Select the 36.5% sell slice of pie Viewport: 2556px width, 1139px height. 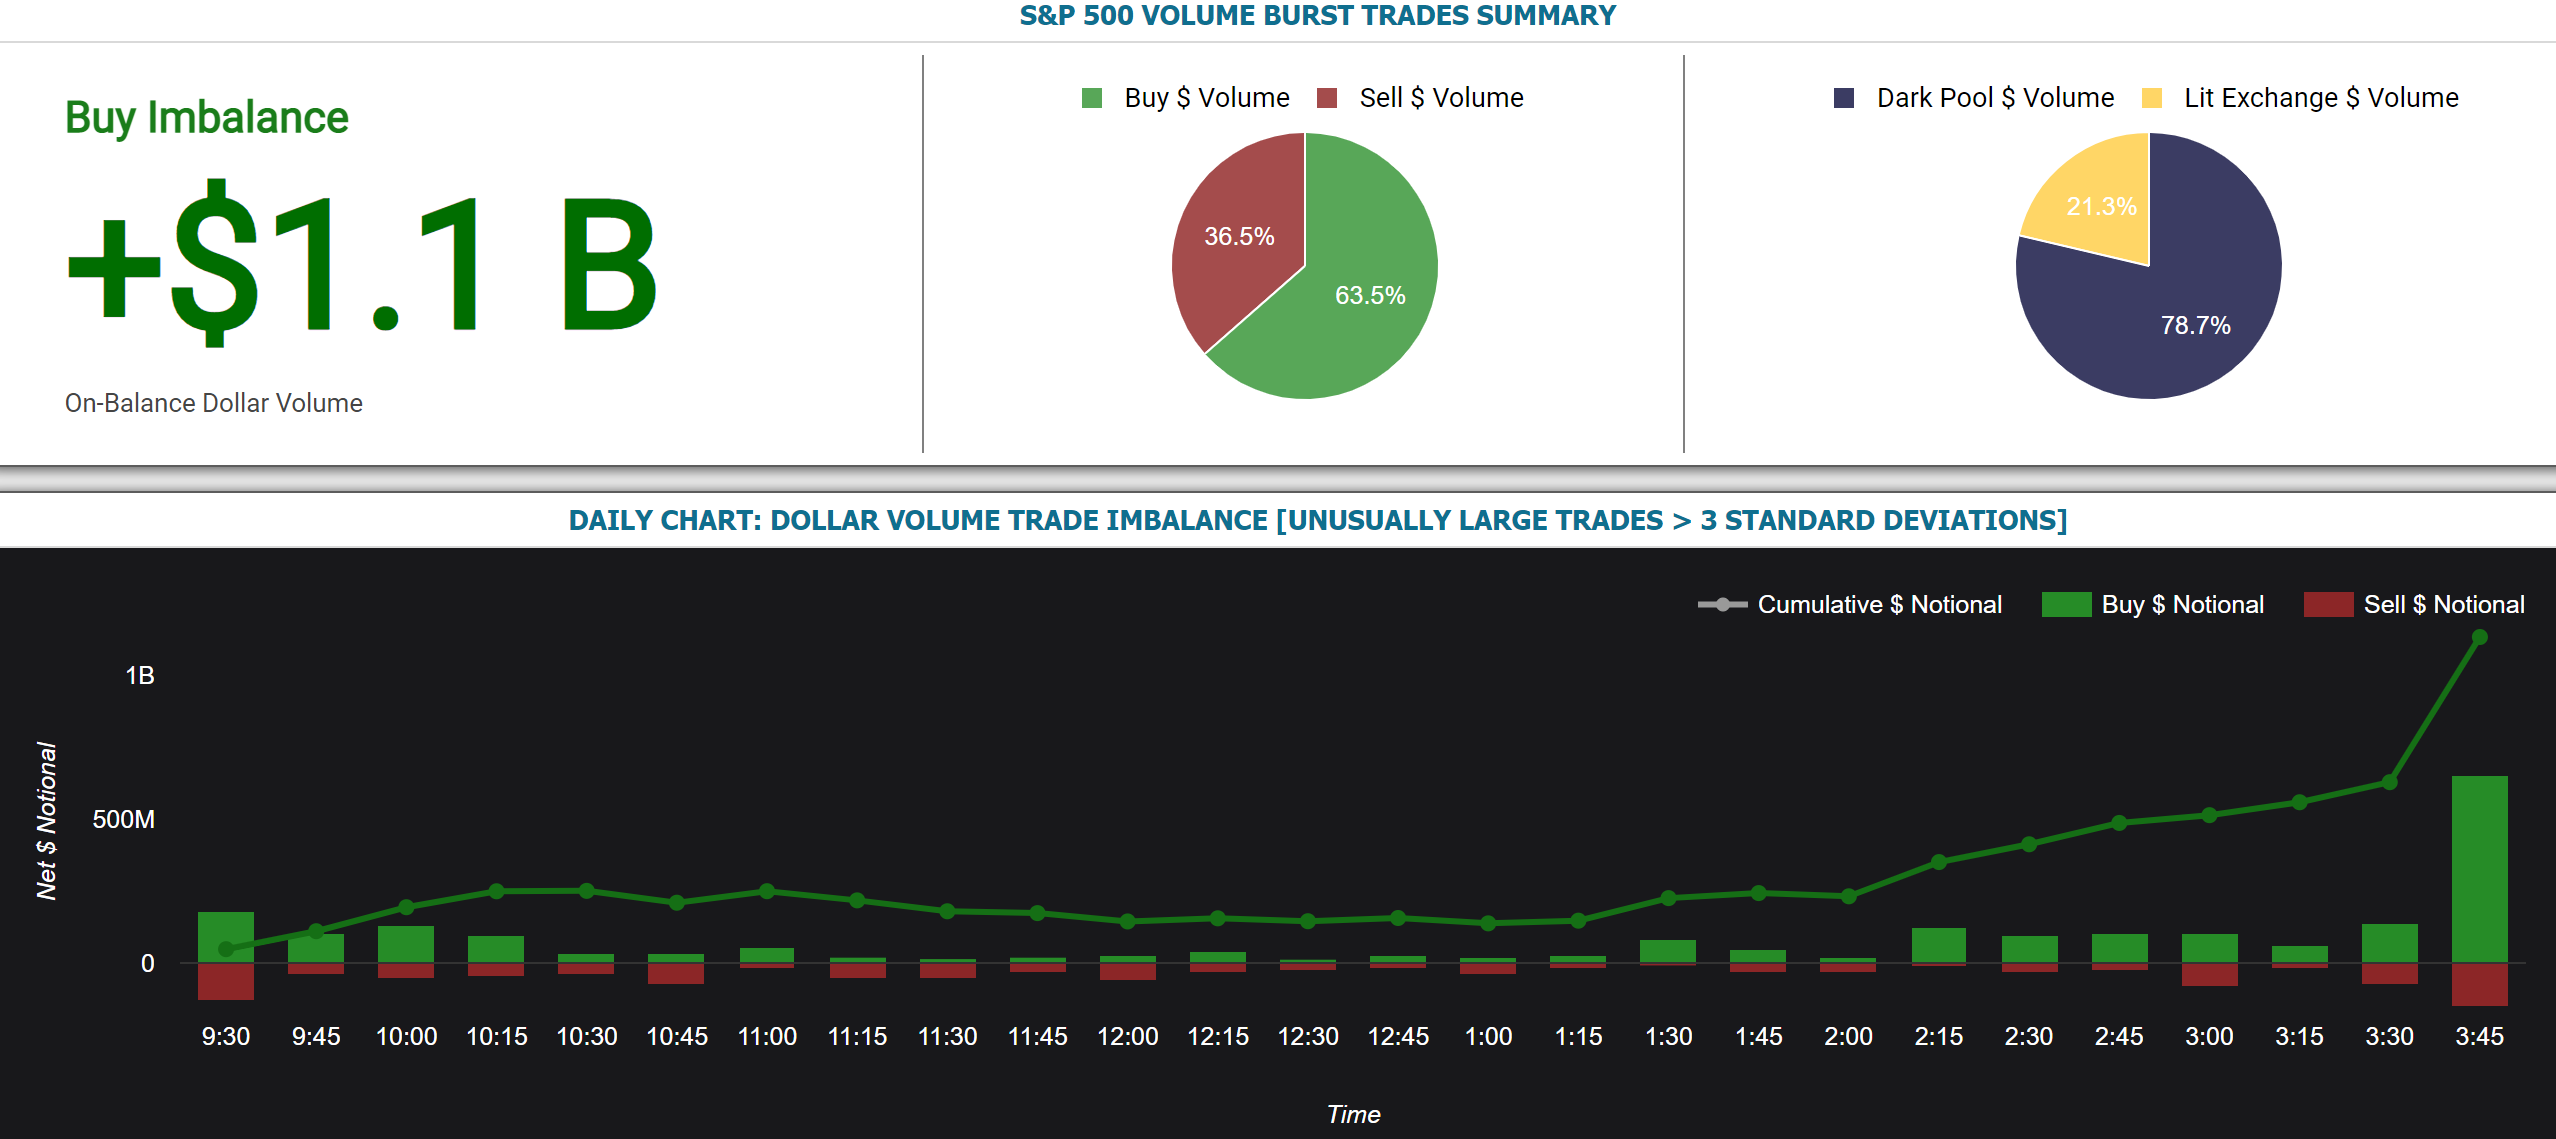click(1239, 236)
